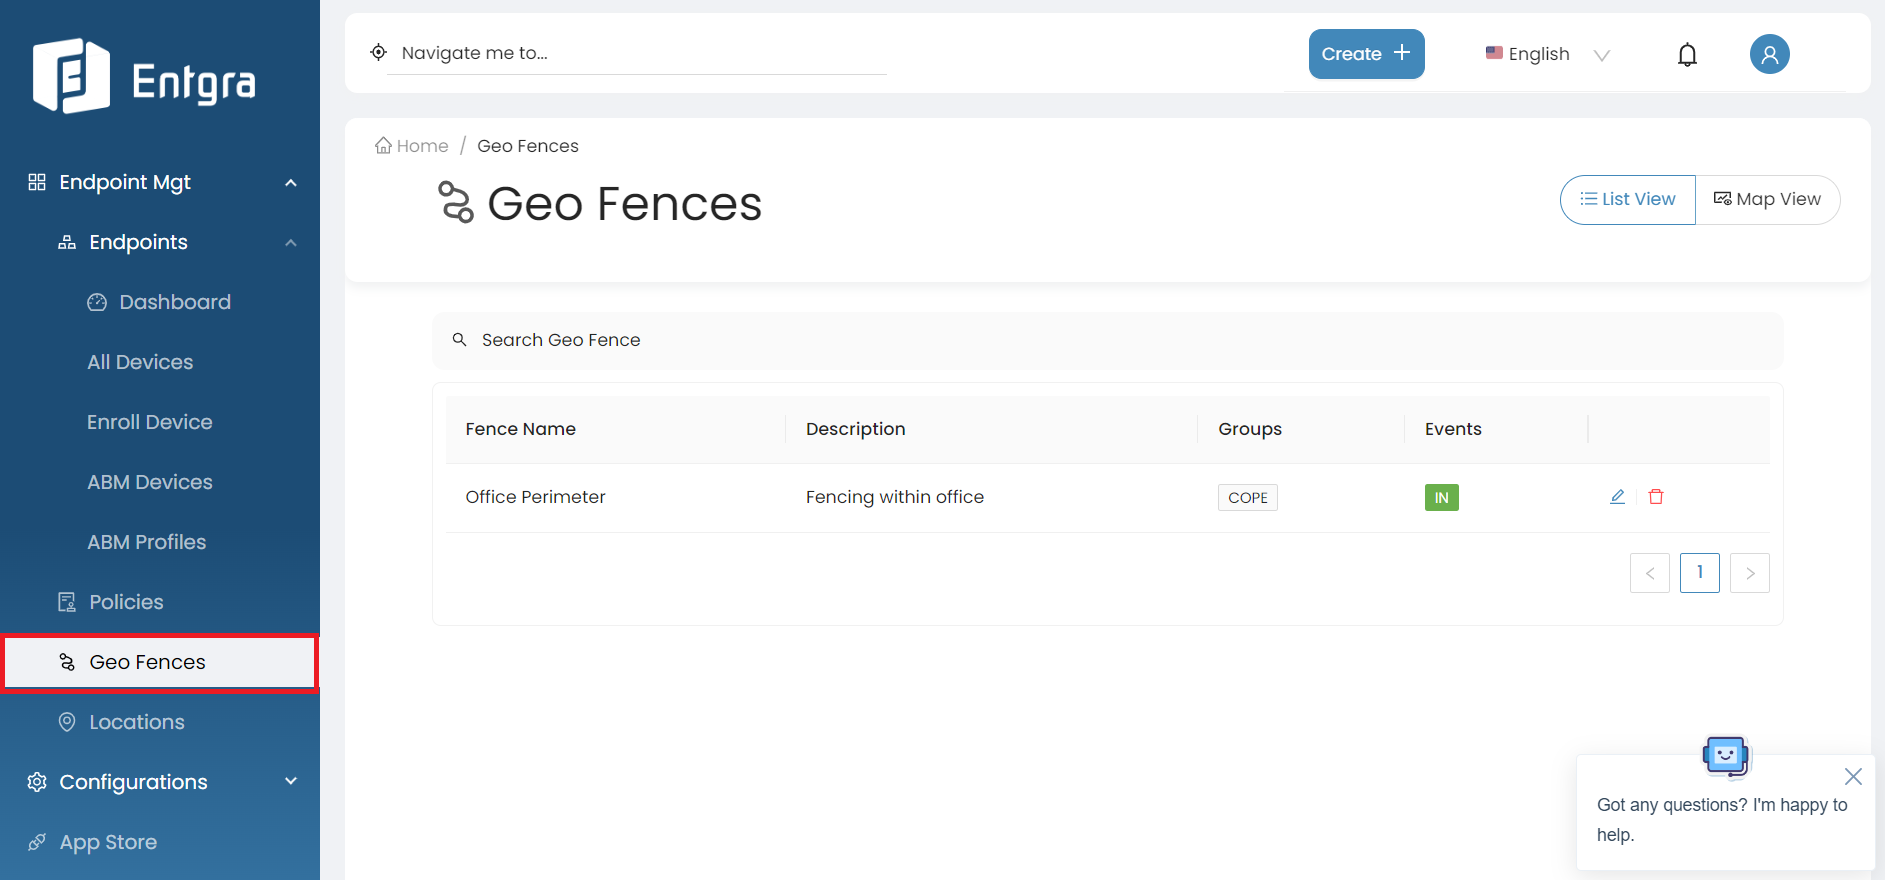Switch to List View
The image size is (1885, 880).
click(x=1627, y=200)
